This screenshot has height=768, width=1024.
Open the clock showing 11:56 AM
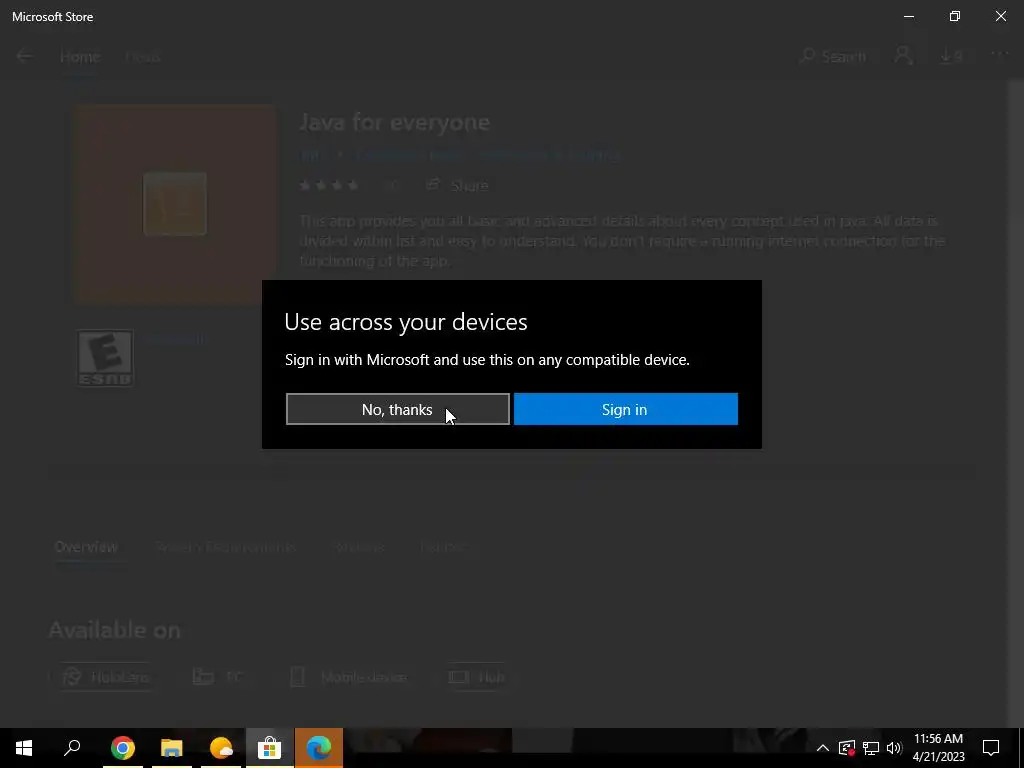[x=938, y=748]
